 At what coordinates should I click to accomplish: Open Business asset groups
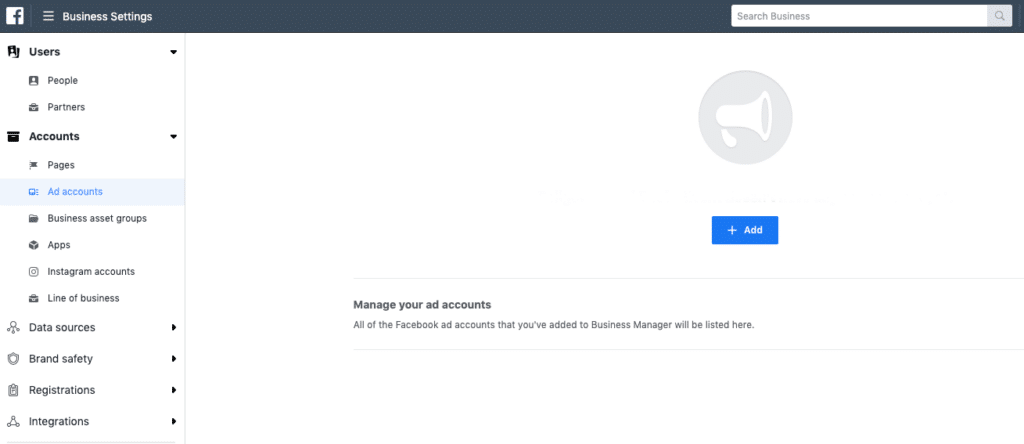(97, 218)
